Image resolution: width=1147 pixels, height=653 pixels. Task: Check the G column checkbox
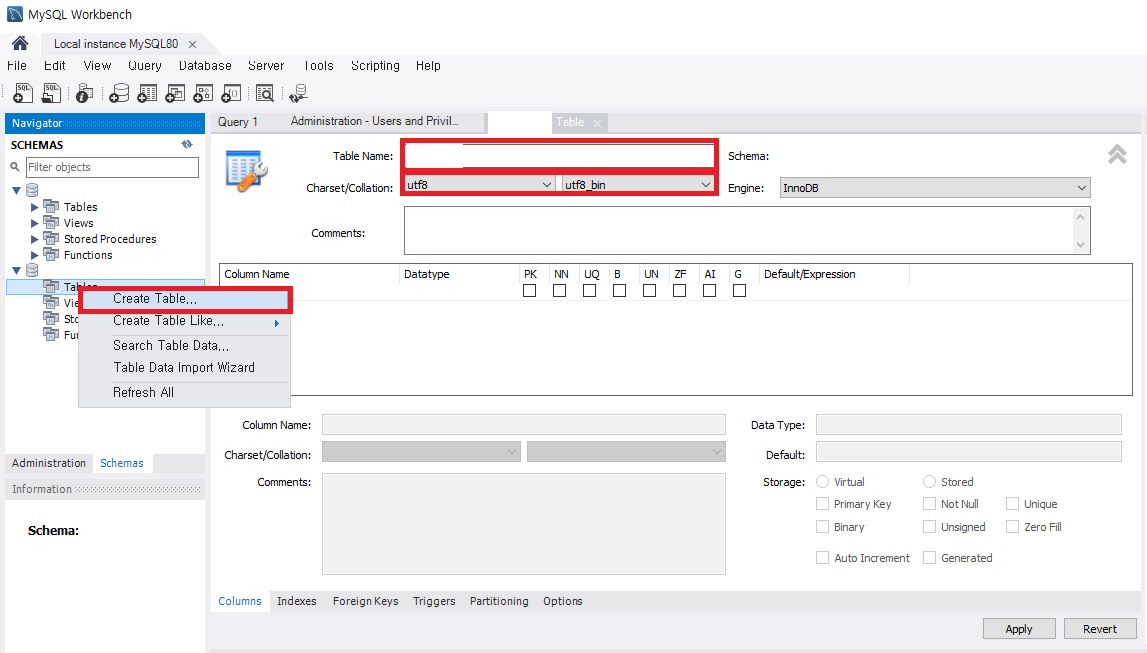[x=740, y=290]
